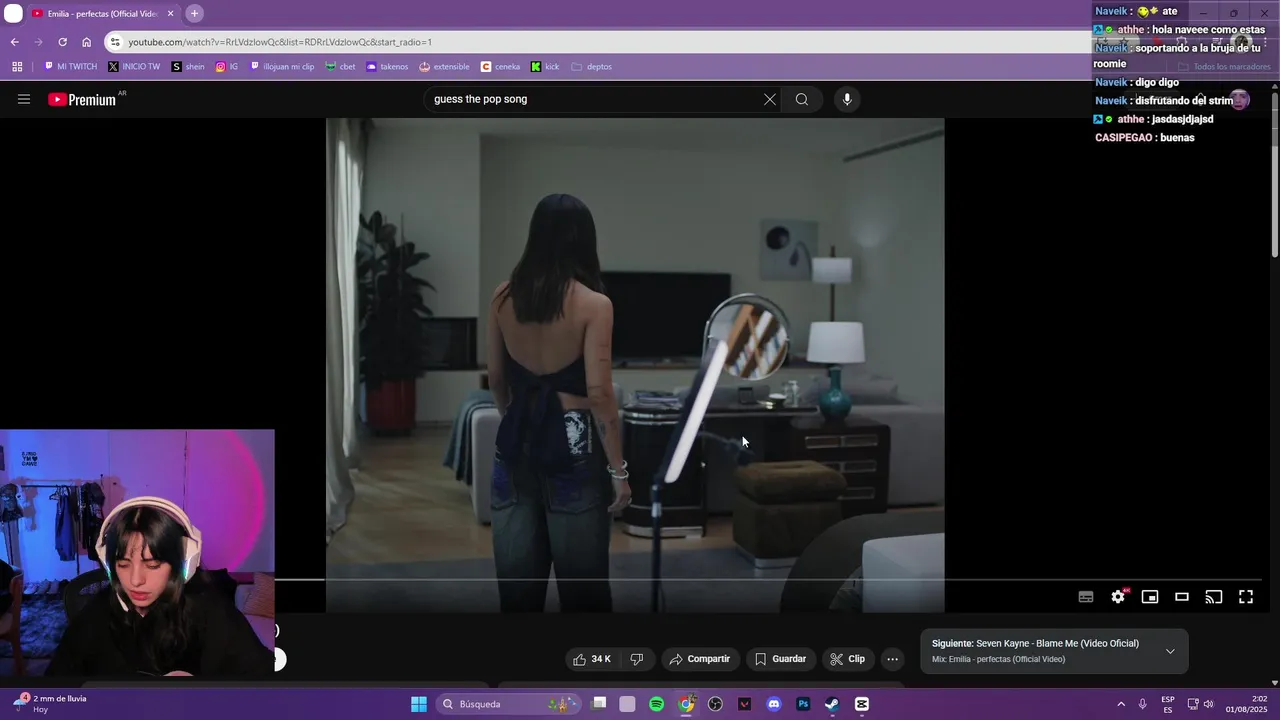Open CapCut from the taskbar
The height and width of the screenshot is (720, 1280).
(x=862, y=704)
